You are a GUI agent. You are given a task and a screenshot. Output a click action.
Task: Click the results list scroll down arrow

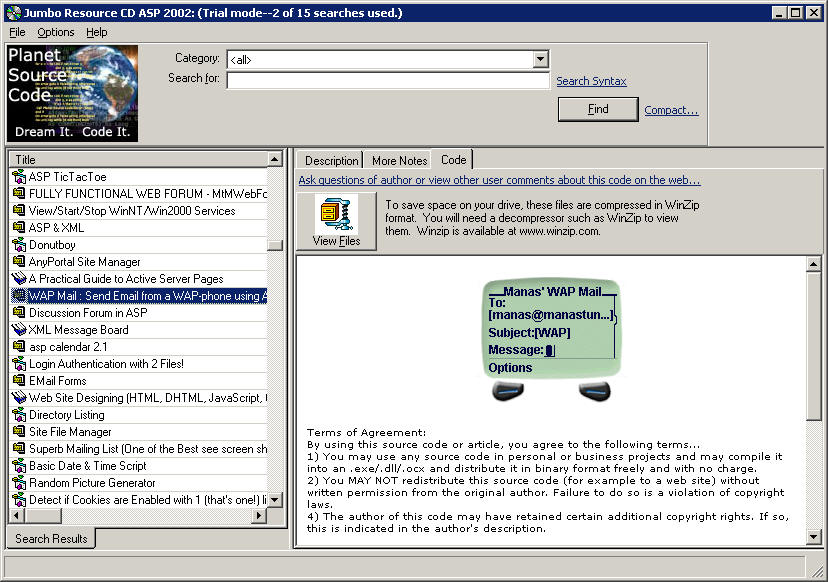(x=275, y=500)
